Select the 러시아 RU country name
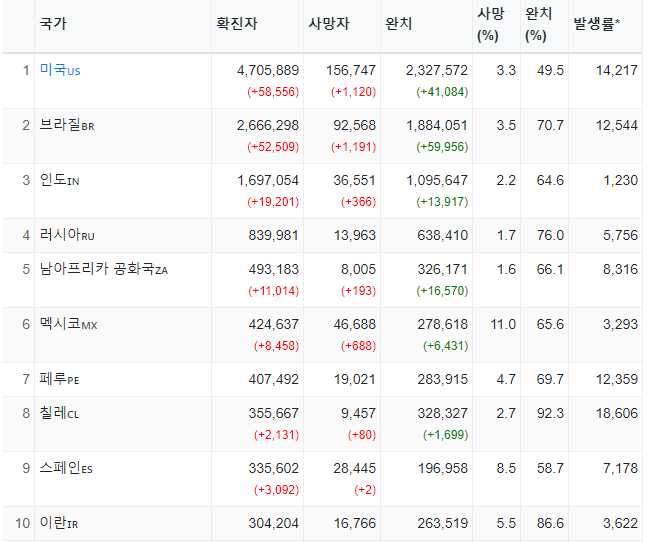The image size is (647, 543). [x=67, y=235]
